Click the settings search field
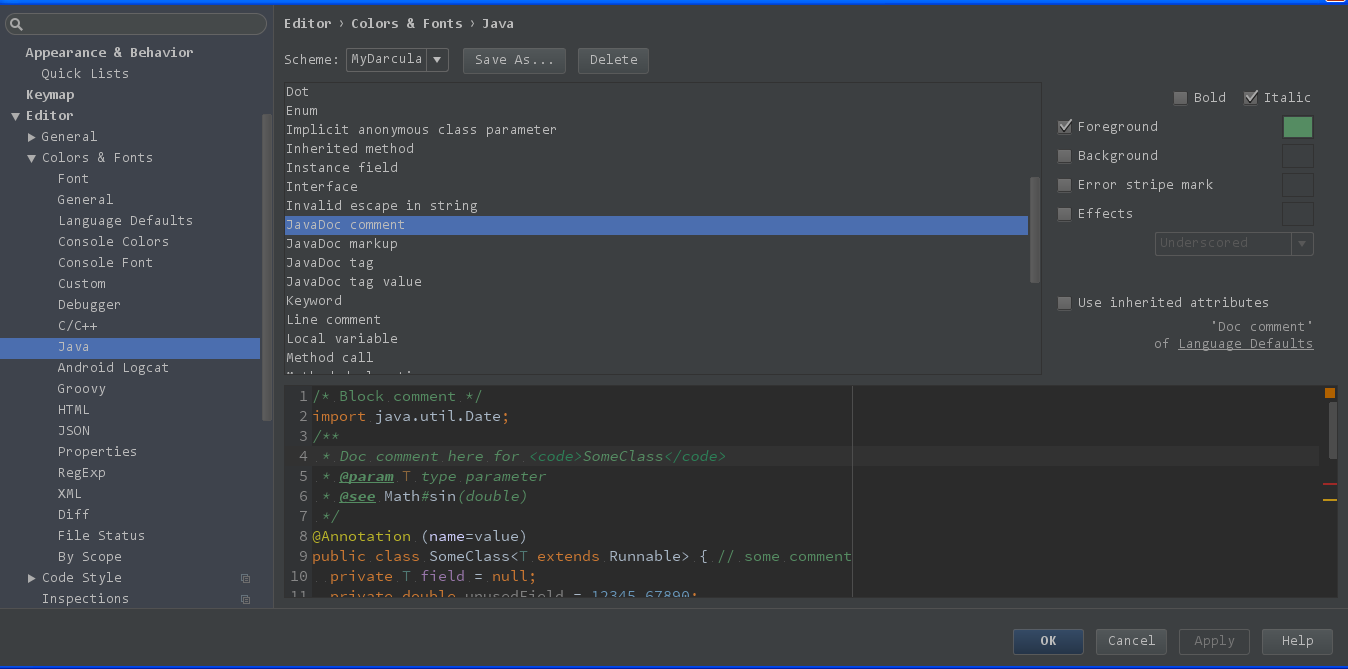This screenshot has height=669, width=1348. (136, 24)
